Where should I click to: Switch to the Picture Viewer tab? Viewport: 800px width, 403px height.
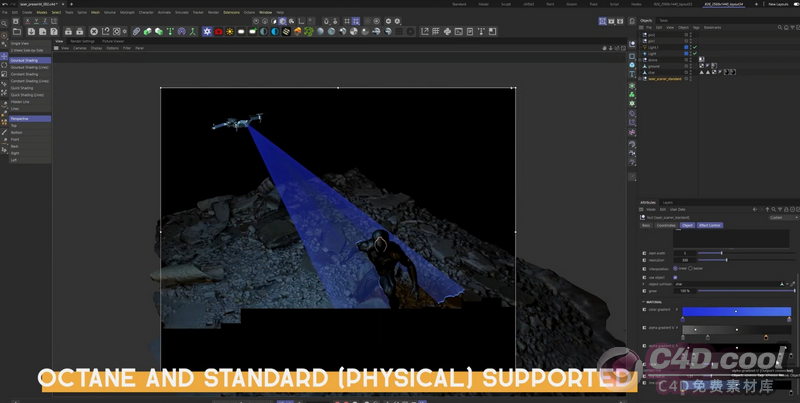coord(113,41)
